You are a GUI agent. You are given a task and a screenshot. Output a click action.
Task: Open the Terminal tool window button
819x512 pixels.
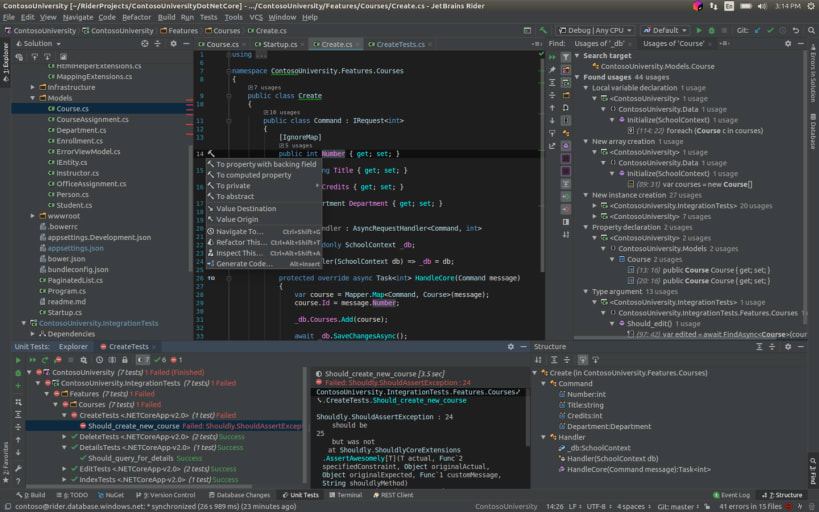point(347,495)
